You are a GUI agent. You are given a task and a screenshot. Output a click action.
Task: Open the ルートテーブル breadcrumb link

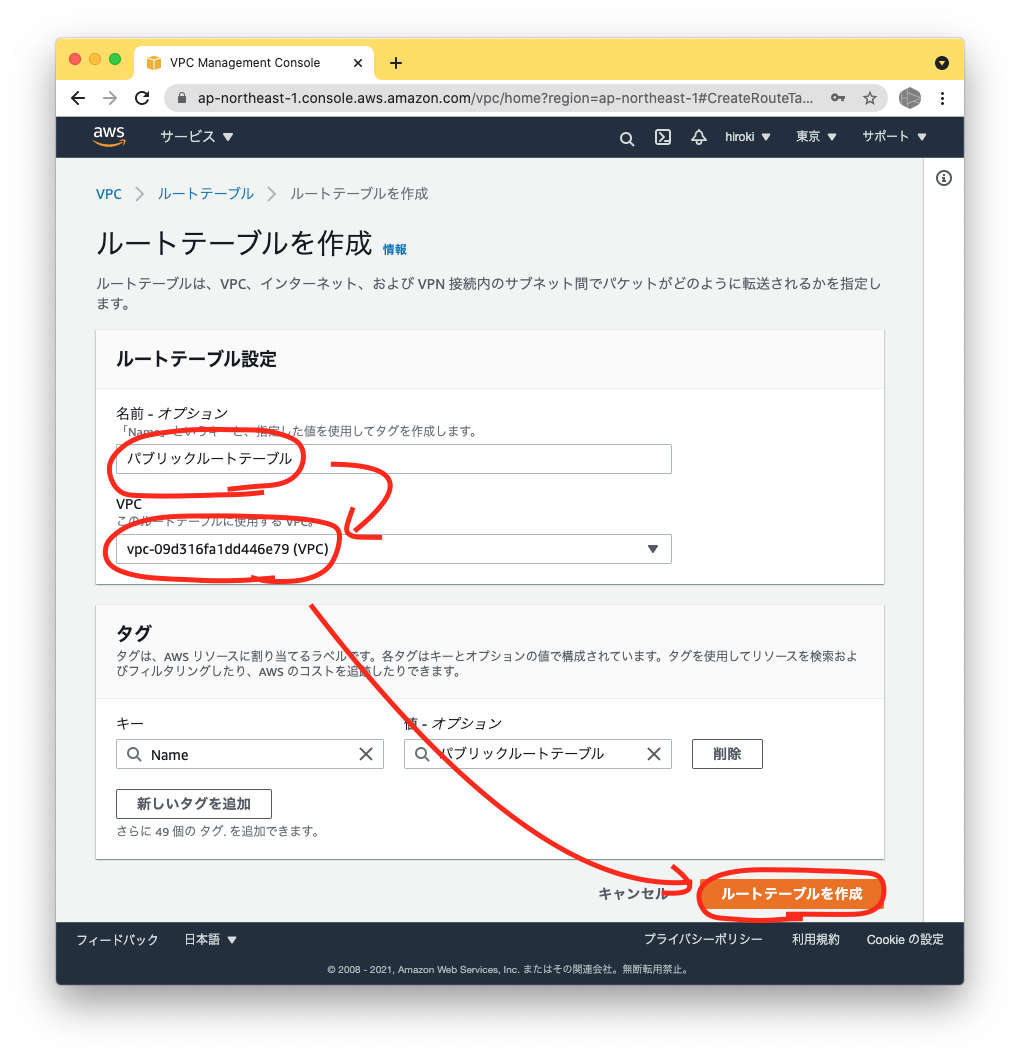click(205, 193)
